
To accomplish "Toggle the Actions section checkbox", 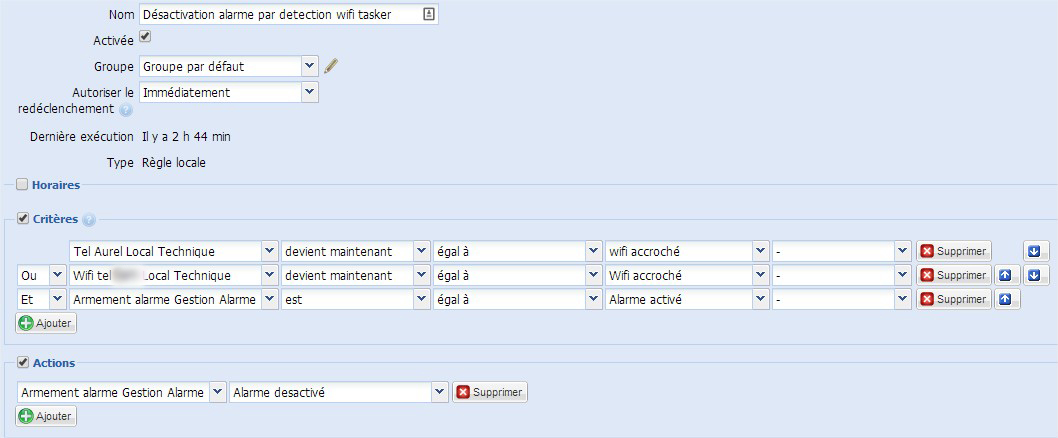I will point(22,362).
